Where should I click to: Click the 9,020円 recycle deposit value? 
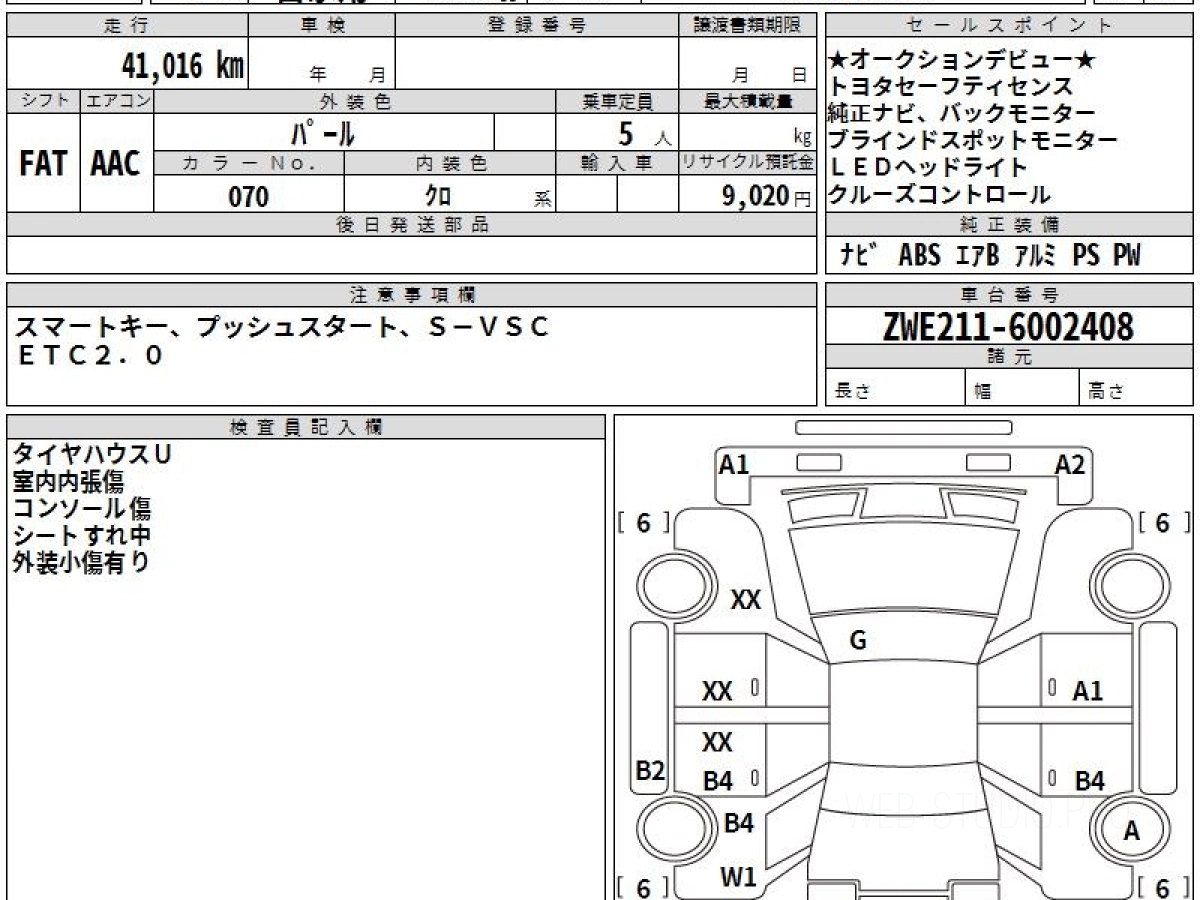[766, 196]
